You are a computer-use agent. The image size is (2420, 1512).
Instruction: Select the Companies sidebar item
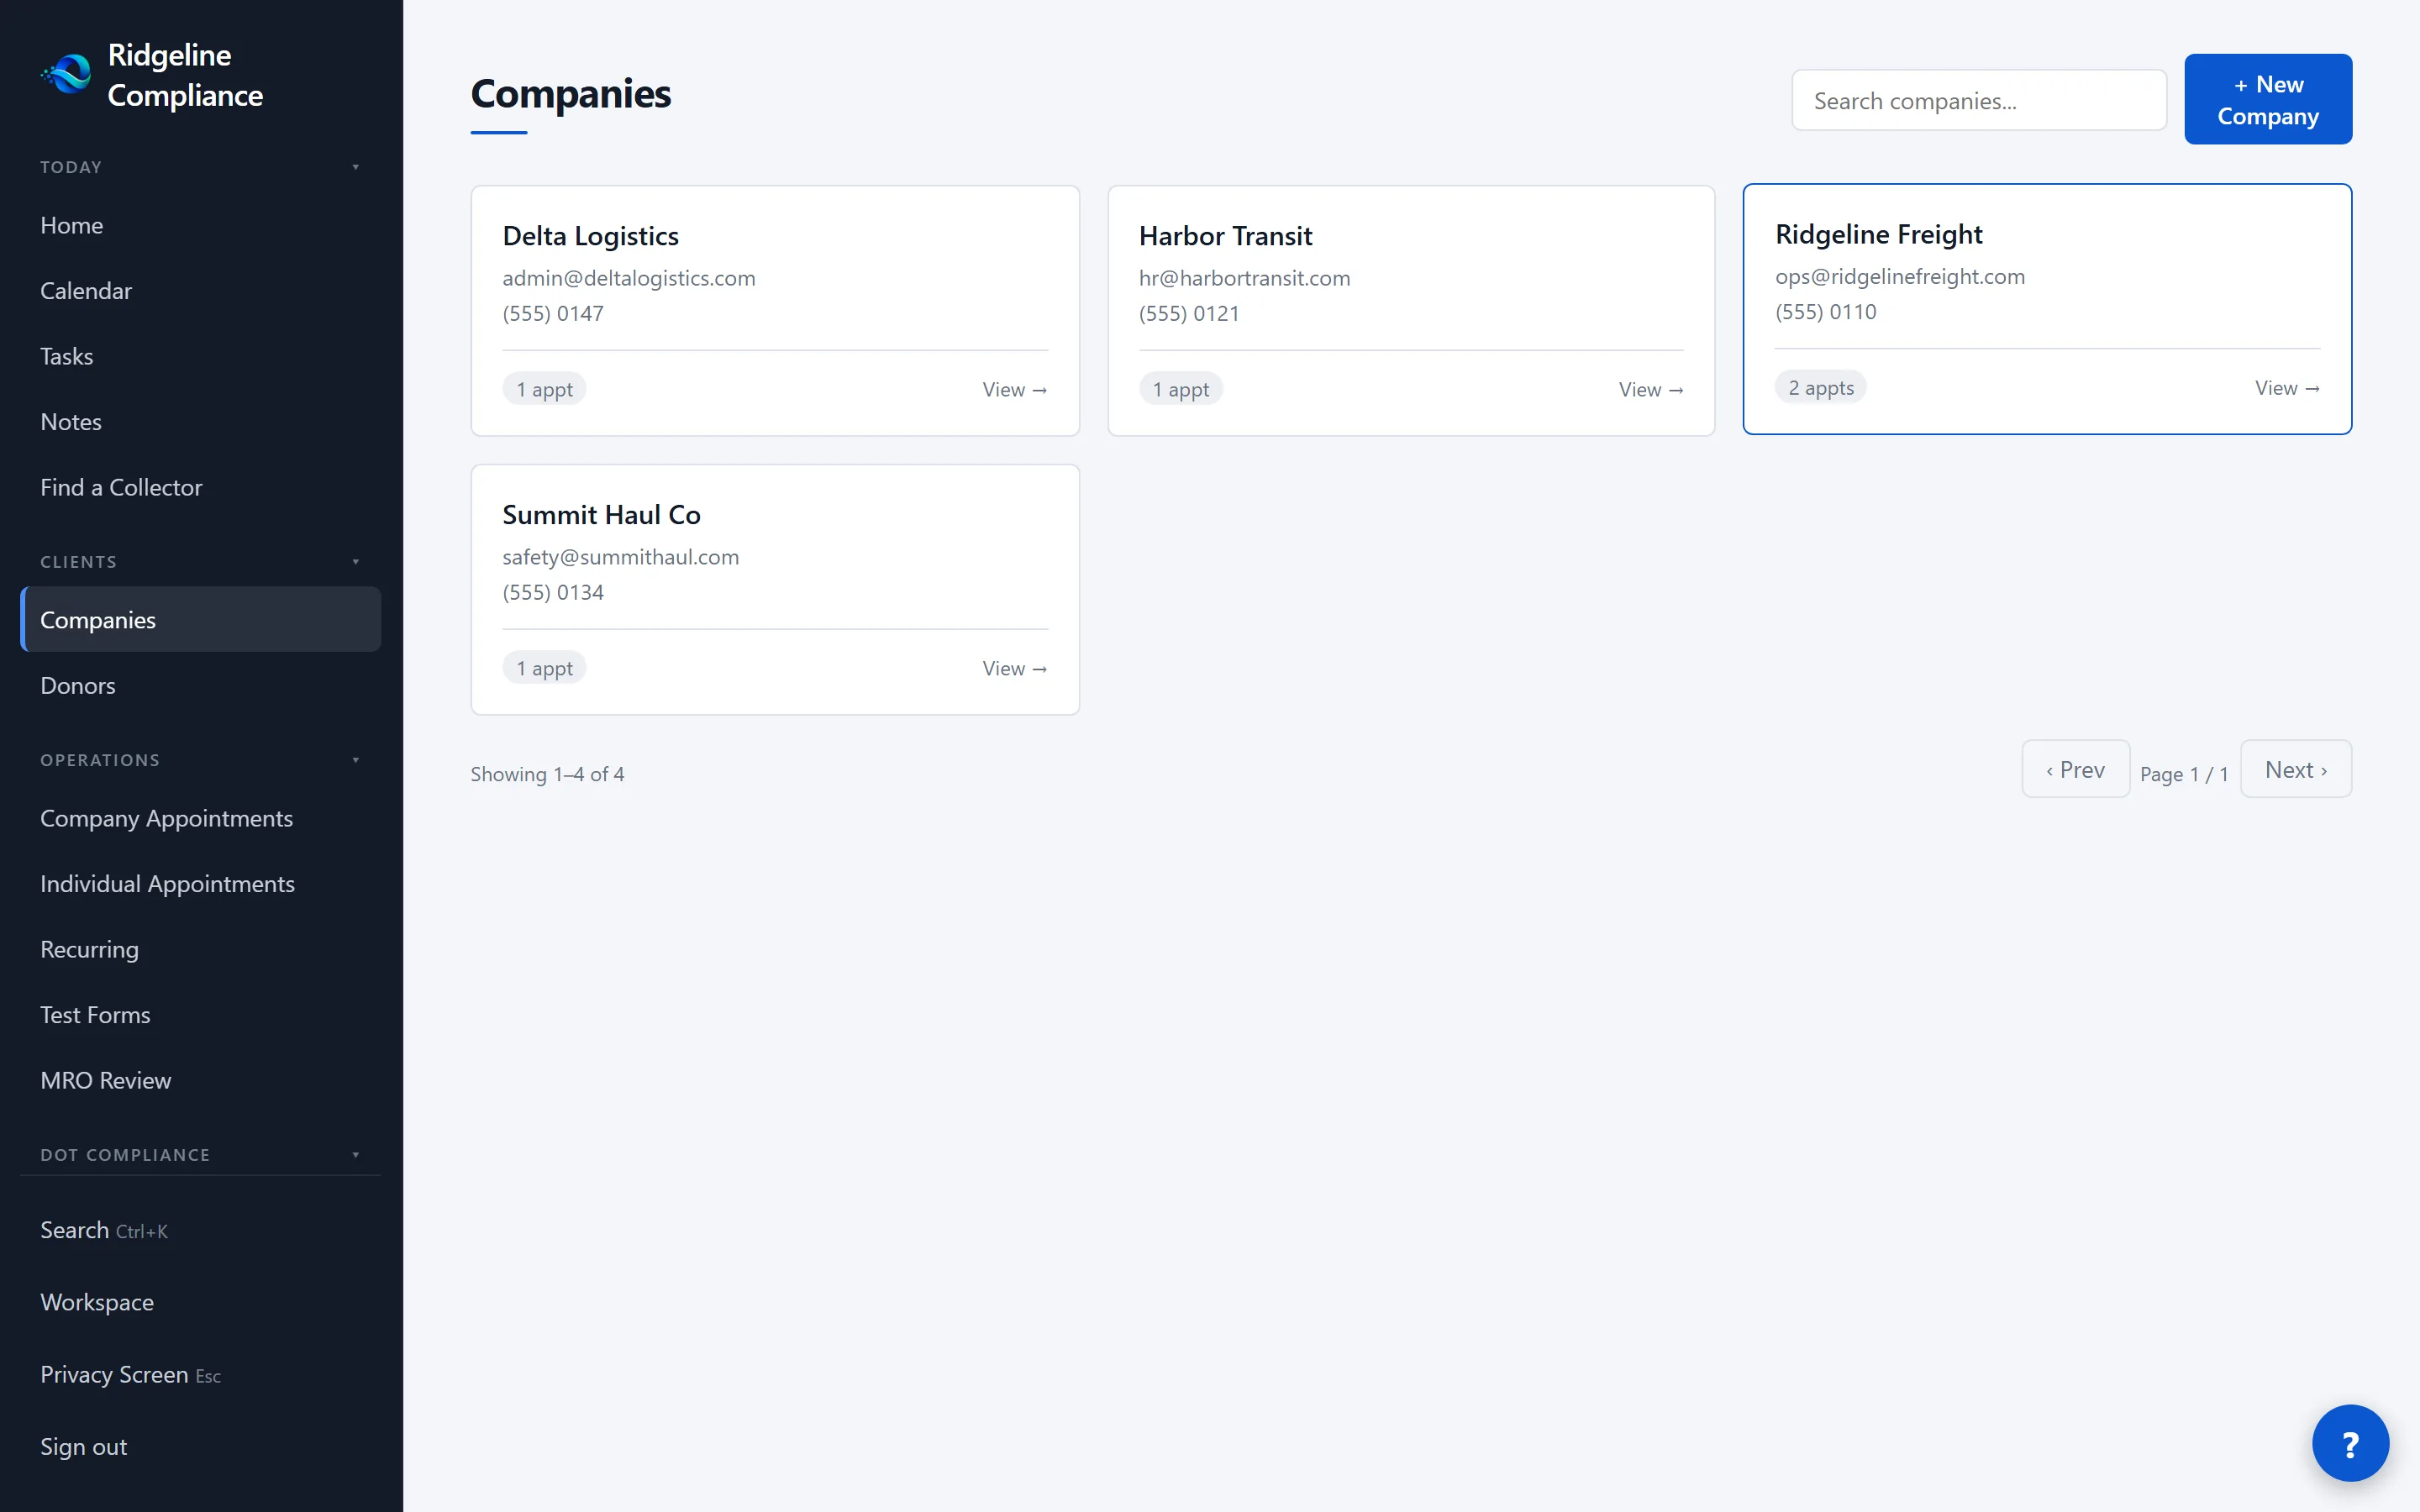click(200, 620)
